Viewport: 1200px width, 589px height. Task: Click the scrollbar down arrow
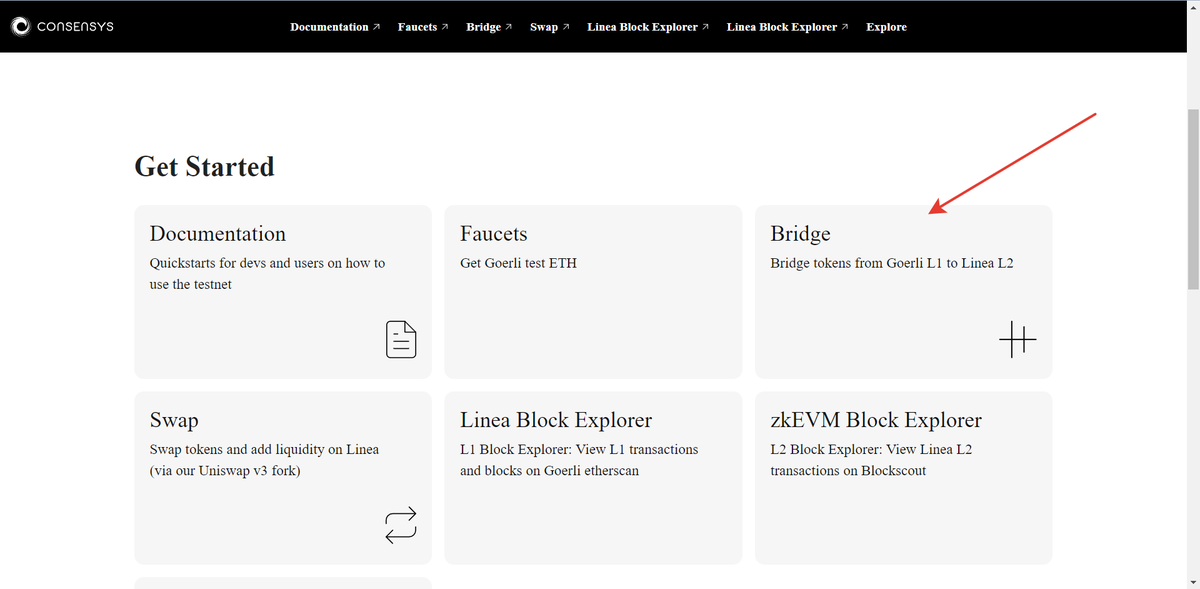(1191, 581)
